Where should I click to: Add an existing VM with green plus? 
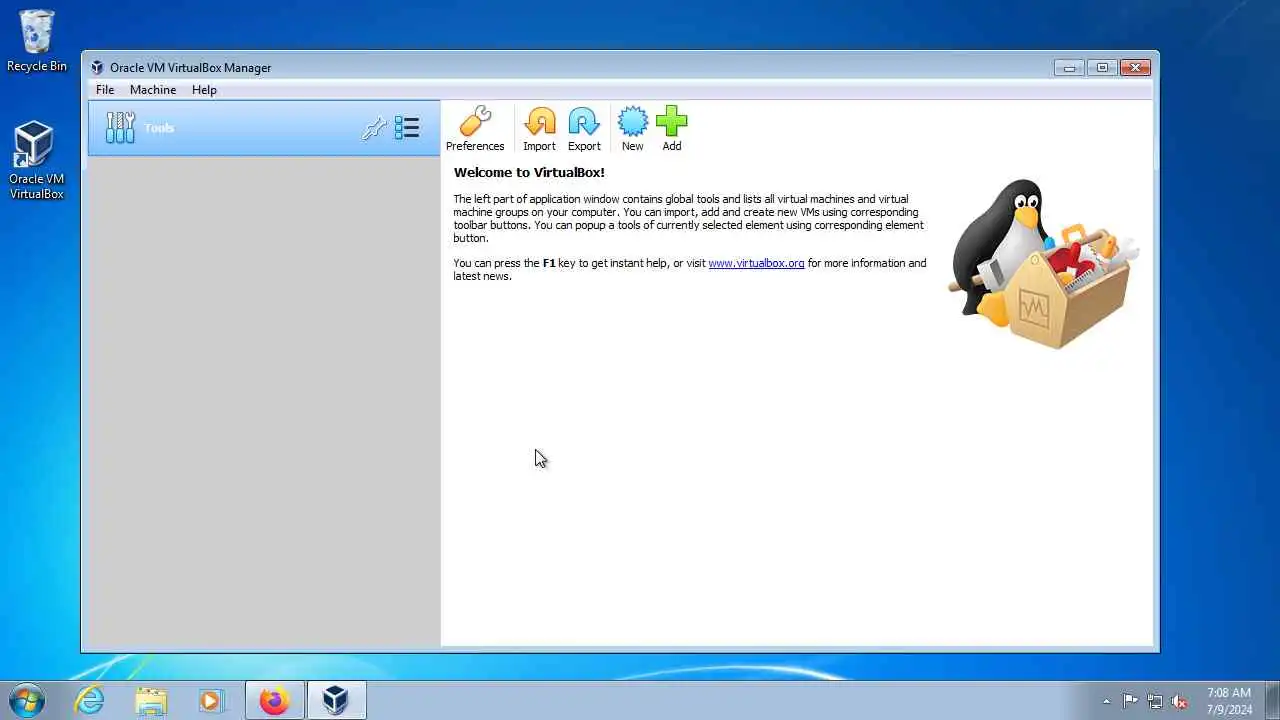click(x=672, y=129)
